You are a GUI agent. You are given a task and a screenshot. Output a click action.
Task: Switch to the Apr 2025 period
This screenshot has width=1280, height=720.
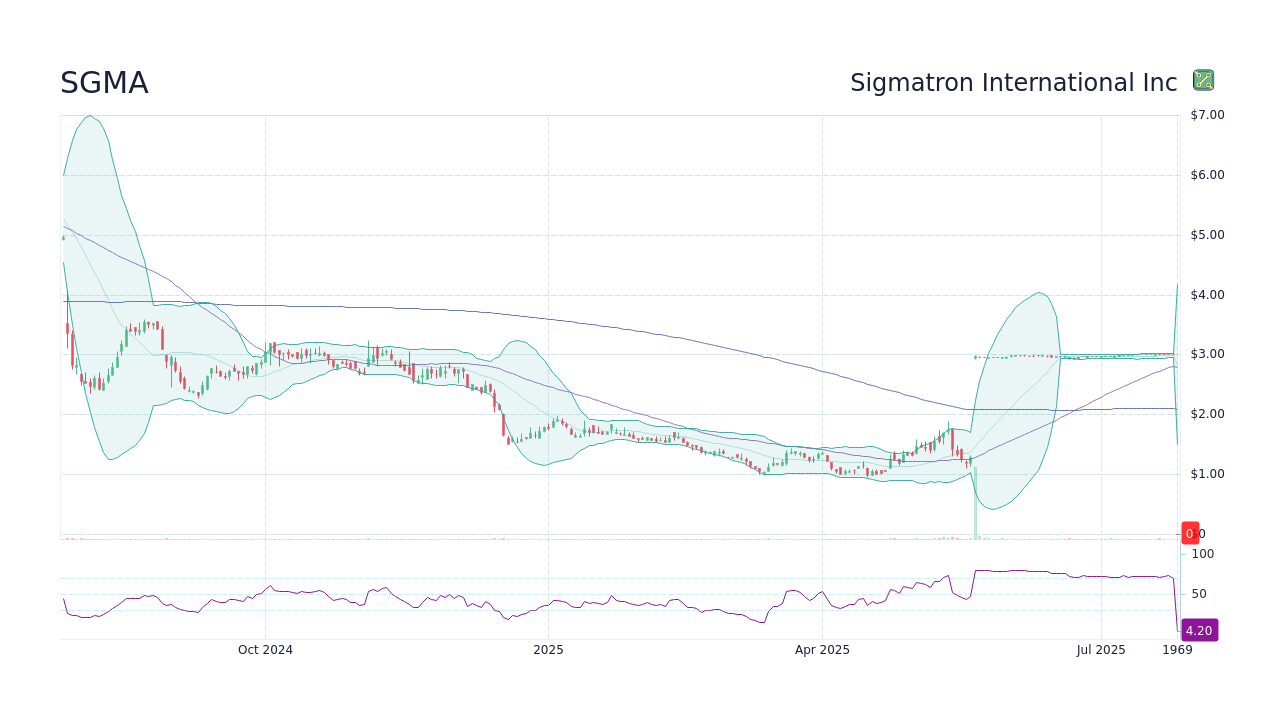(822, 650)
